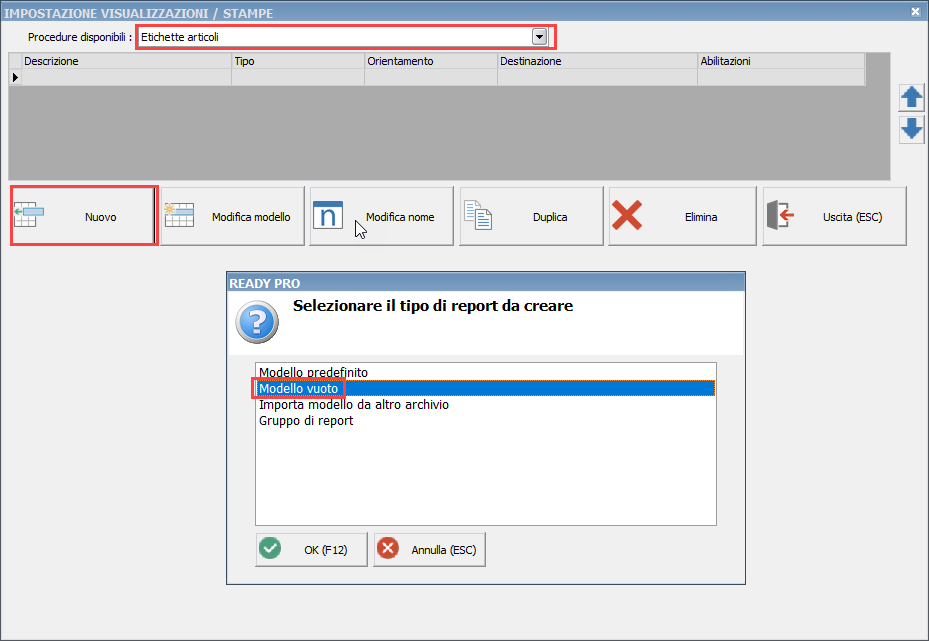Image resolution: width=929 pixels, height=641 pixels.
Task: Close the Impostazione Visualizzazioni window
Action: (915, 11)
